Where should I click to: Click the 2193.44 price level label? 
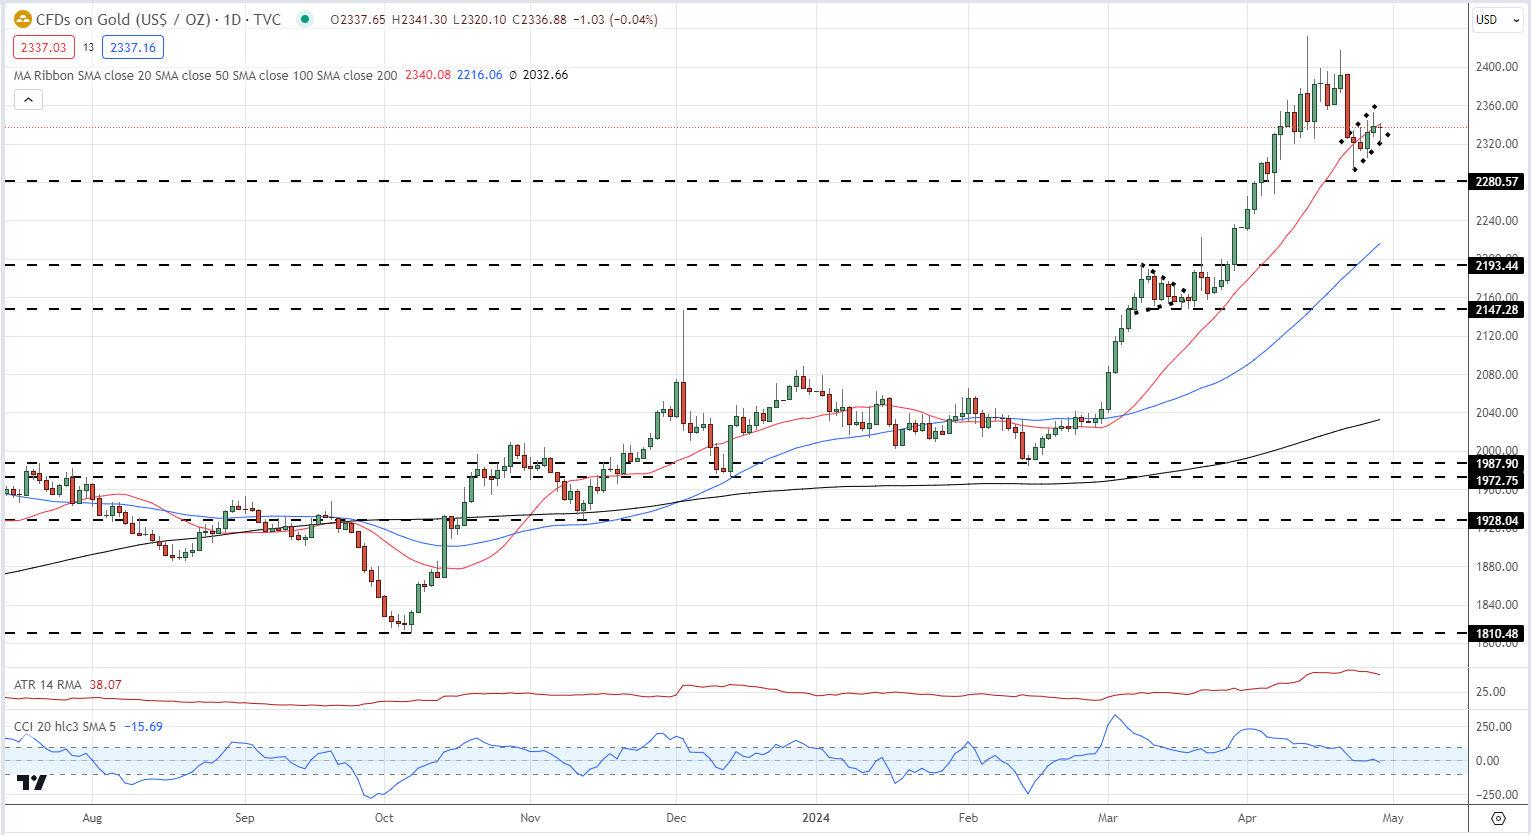1497,265
